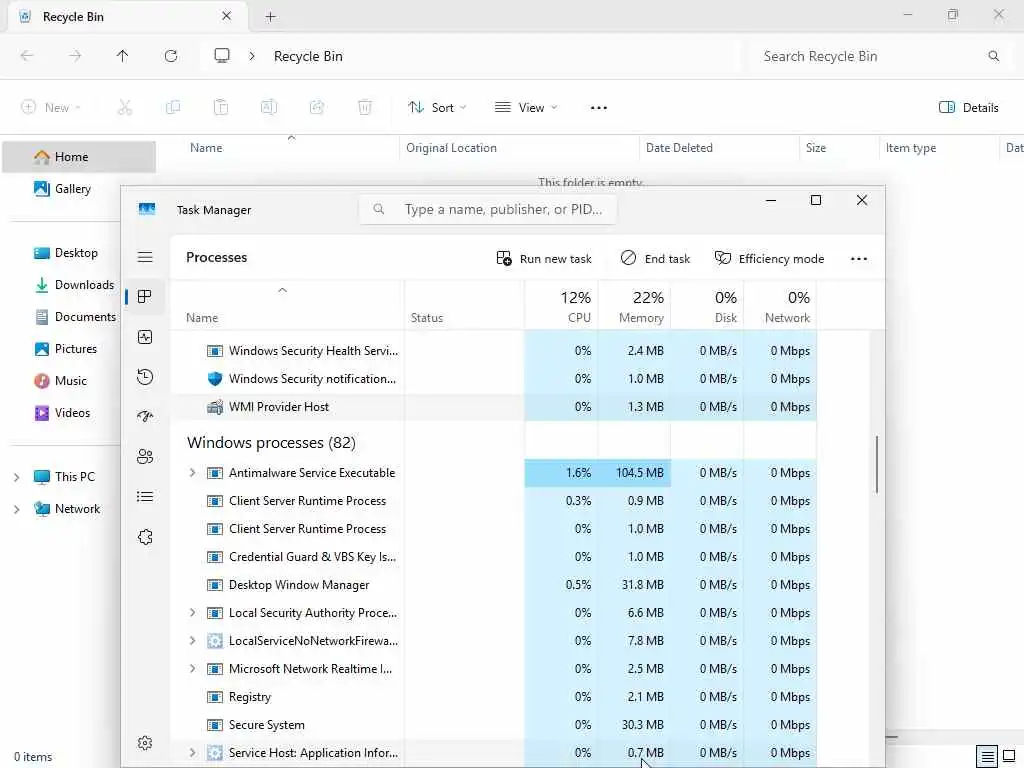Select Client Server Runtime Process using 0.3% CPU

494,501
